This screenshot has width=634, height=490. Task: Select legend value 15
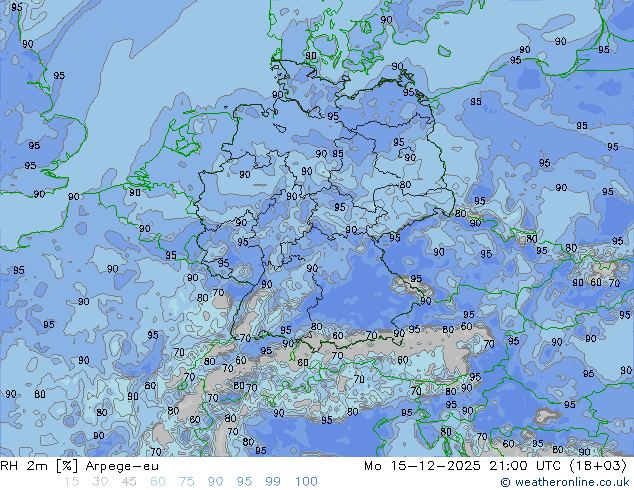pyautogui.click(x=71, y=482)
